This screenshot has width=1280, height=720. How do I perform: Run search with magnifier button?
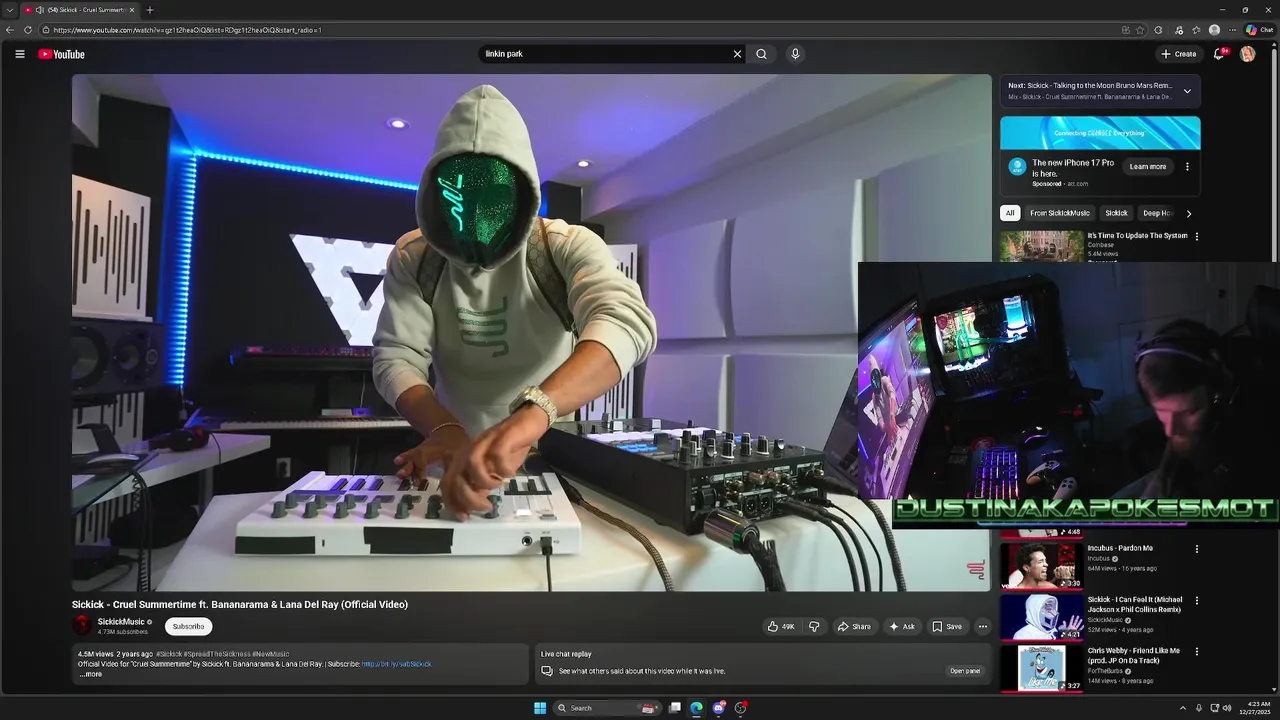click(761, 54)
